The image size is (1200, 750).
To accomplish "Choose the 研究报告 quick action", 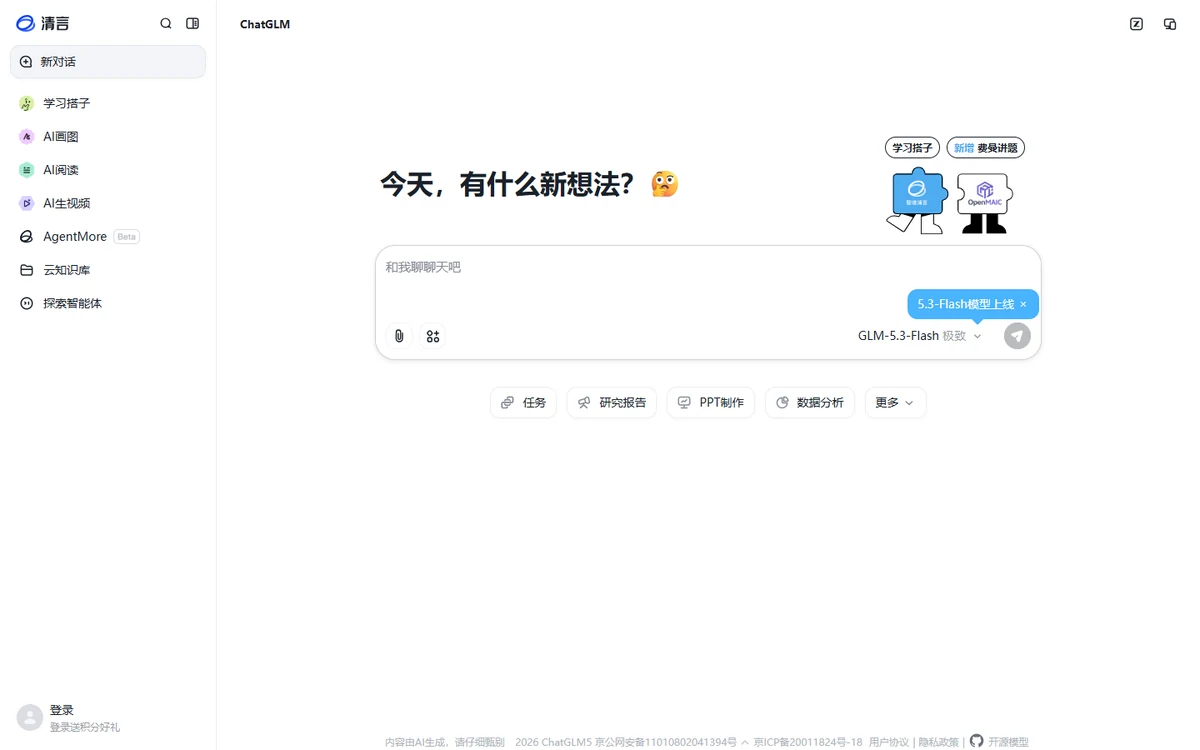I will (x=612, y=403).
